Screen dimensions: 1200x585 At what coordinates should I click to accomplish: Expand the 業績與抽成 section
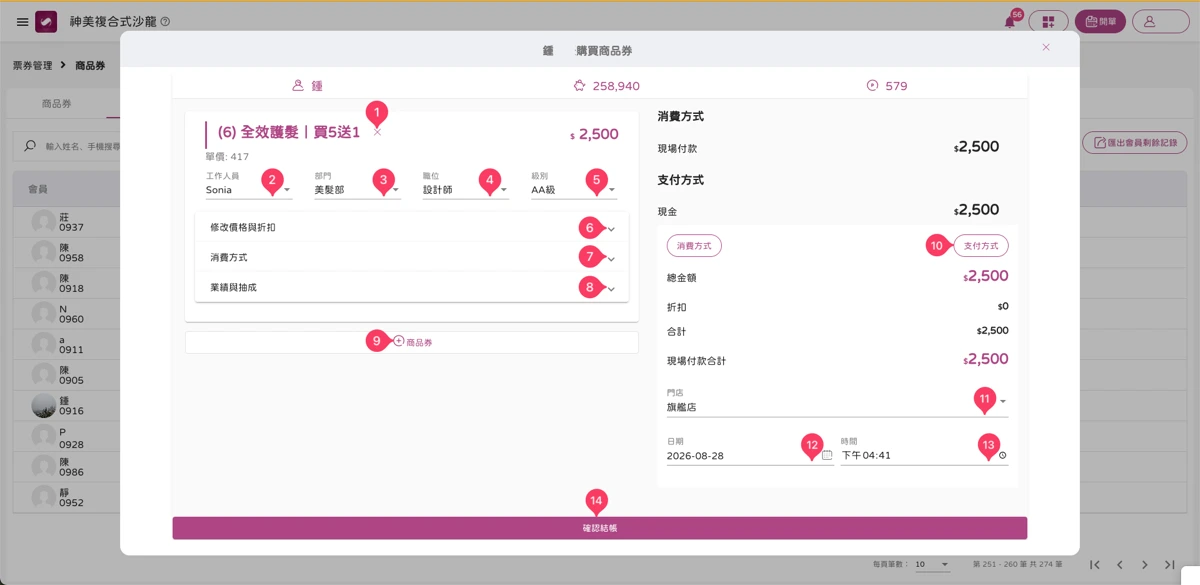click(412, 287)
